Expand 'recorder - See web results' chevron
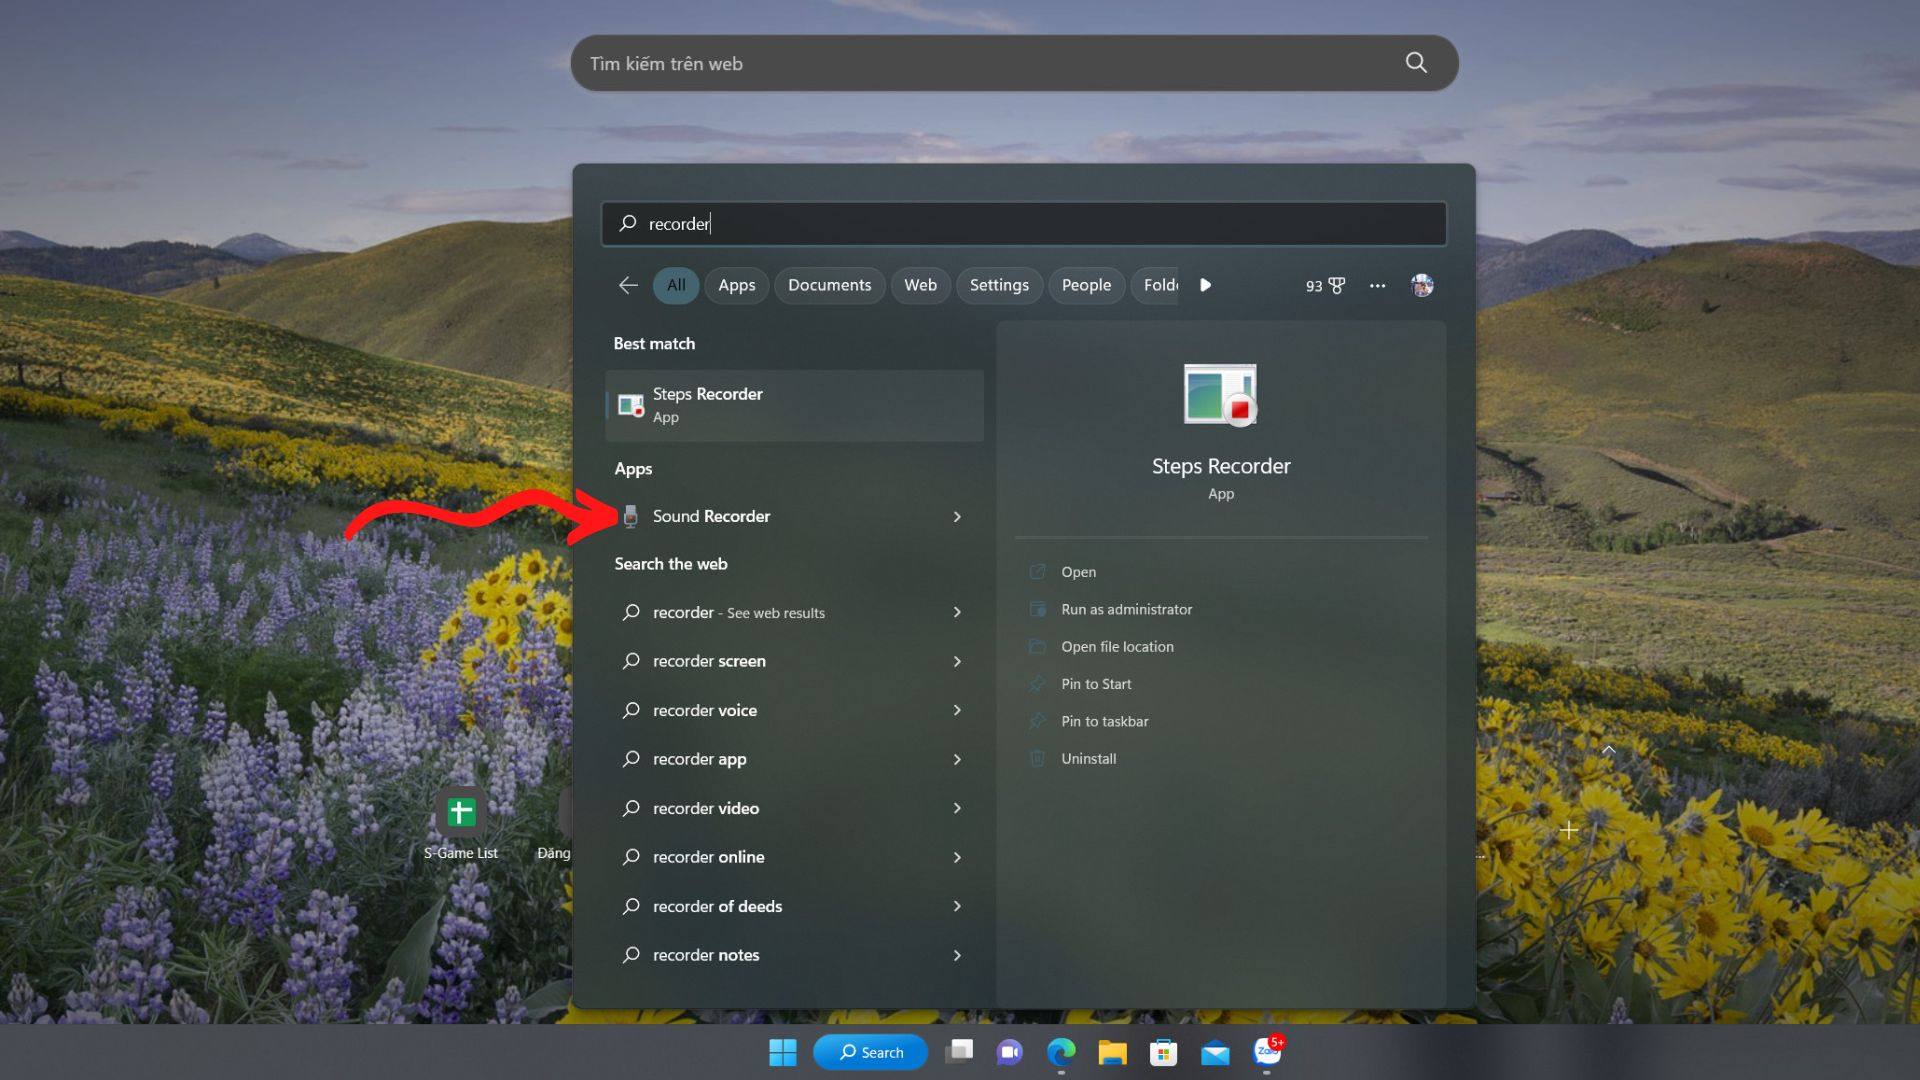Viewport: 1920px width, 1080px height. 957,612
